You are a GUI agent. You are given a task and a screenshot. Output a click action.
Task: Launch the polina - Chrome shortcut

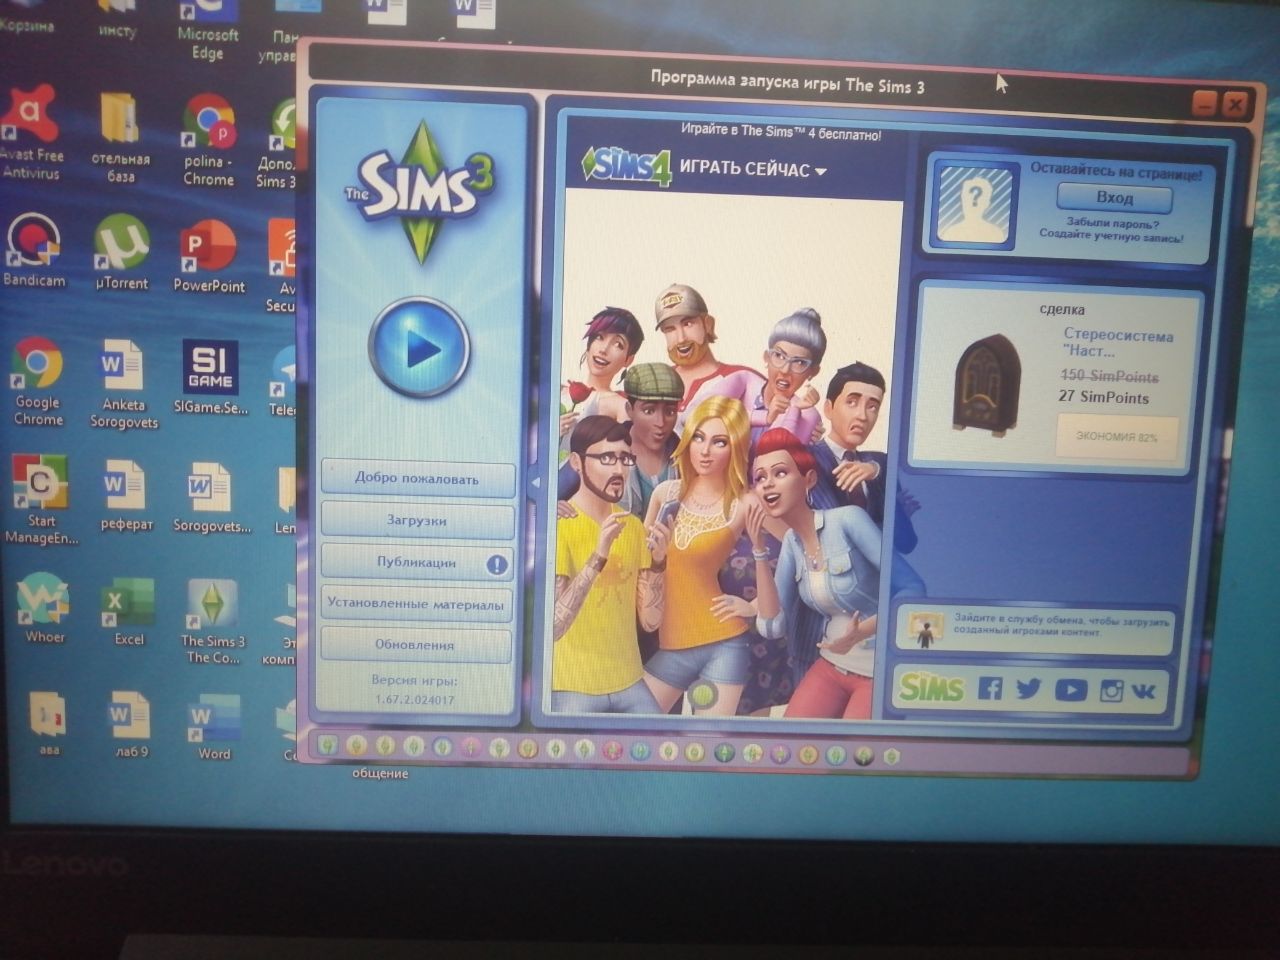click(x=208, y=140)
